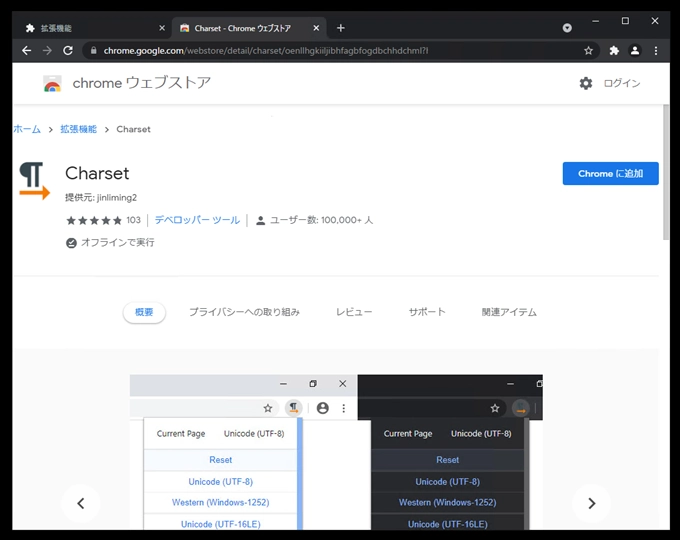Viewport: 680px width, 540px height.
Task: Go to 拡張機能 breadcrumb link
Action: tap(78, 129)
